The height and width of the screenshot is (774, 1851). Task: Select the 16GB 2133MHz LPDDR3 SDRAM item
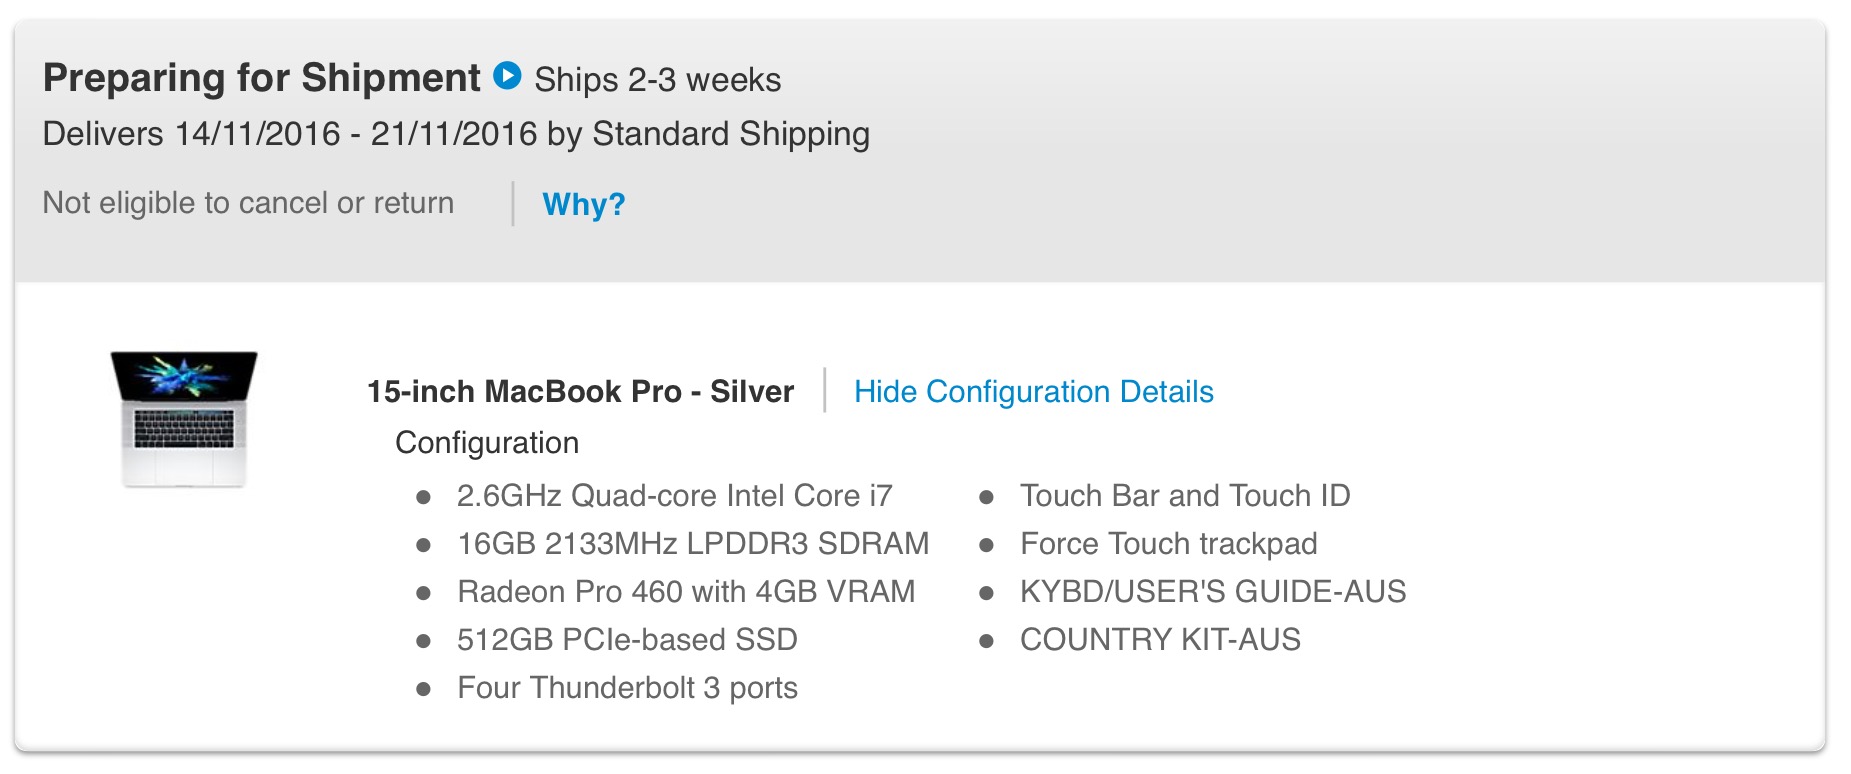click(x=693, y=544)
